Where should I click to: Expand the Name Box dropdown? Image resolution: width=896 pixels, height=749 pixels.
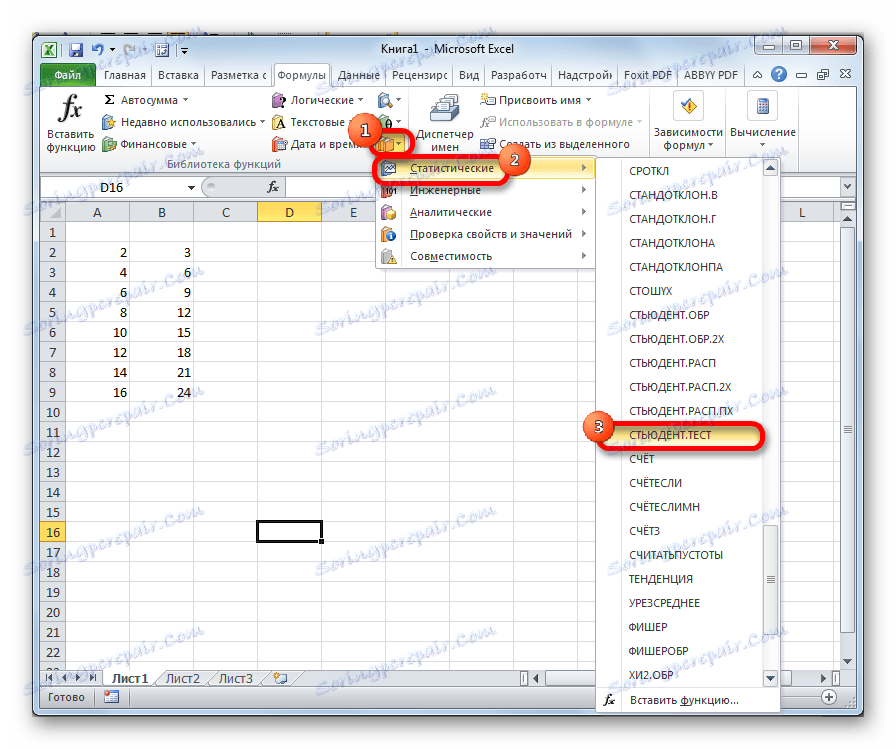pyautogui.click(x=191, y=188)
